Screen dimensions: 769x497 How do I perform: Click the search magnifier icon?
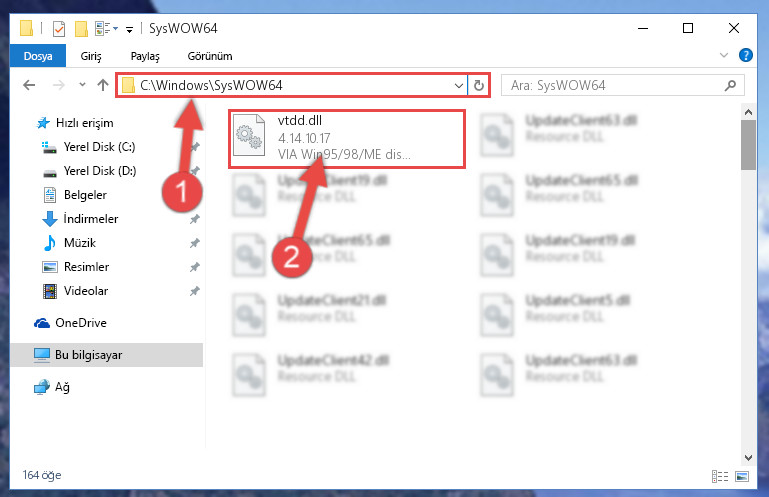730,85
